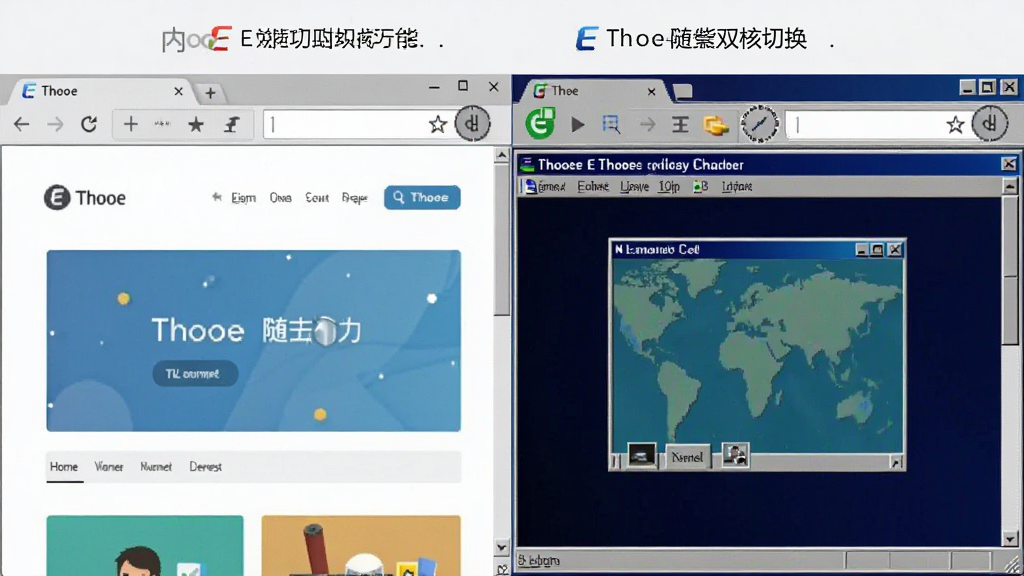The width and height of the screenshot is (1024, 576).
Task: Reload the page in the left browser
Action: tap(89, 123)
